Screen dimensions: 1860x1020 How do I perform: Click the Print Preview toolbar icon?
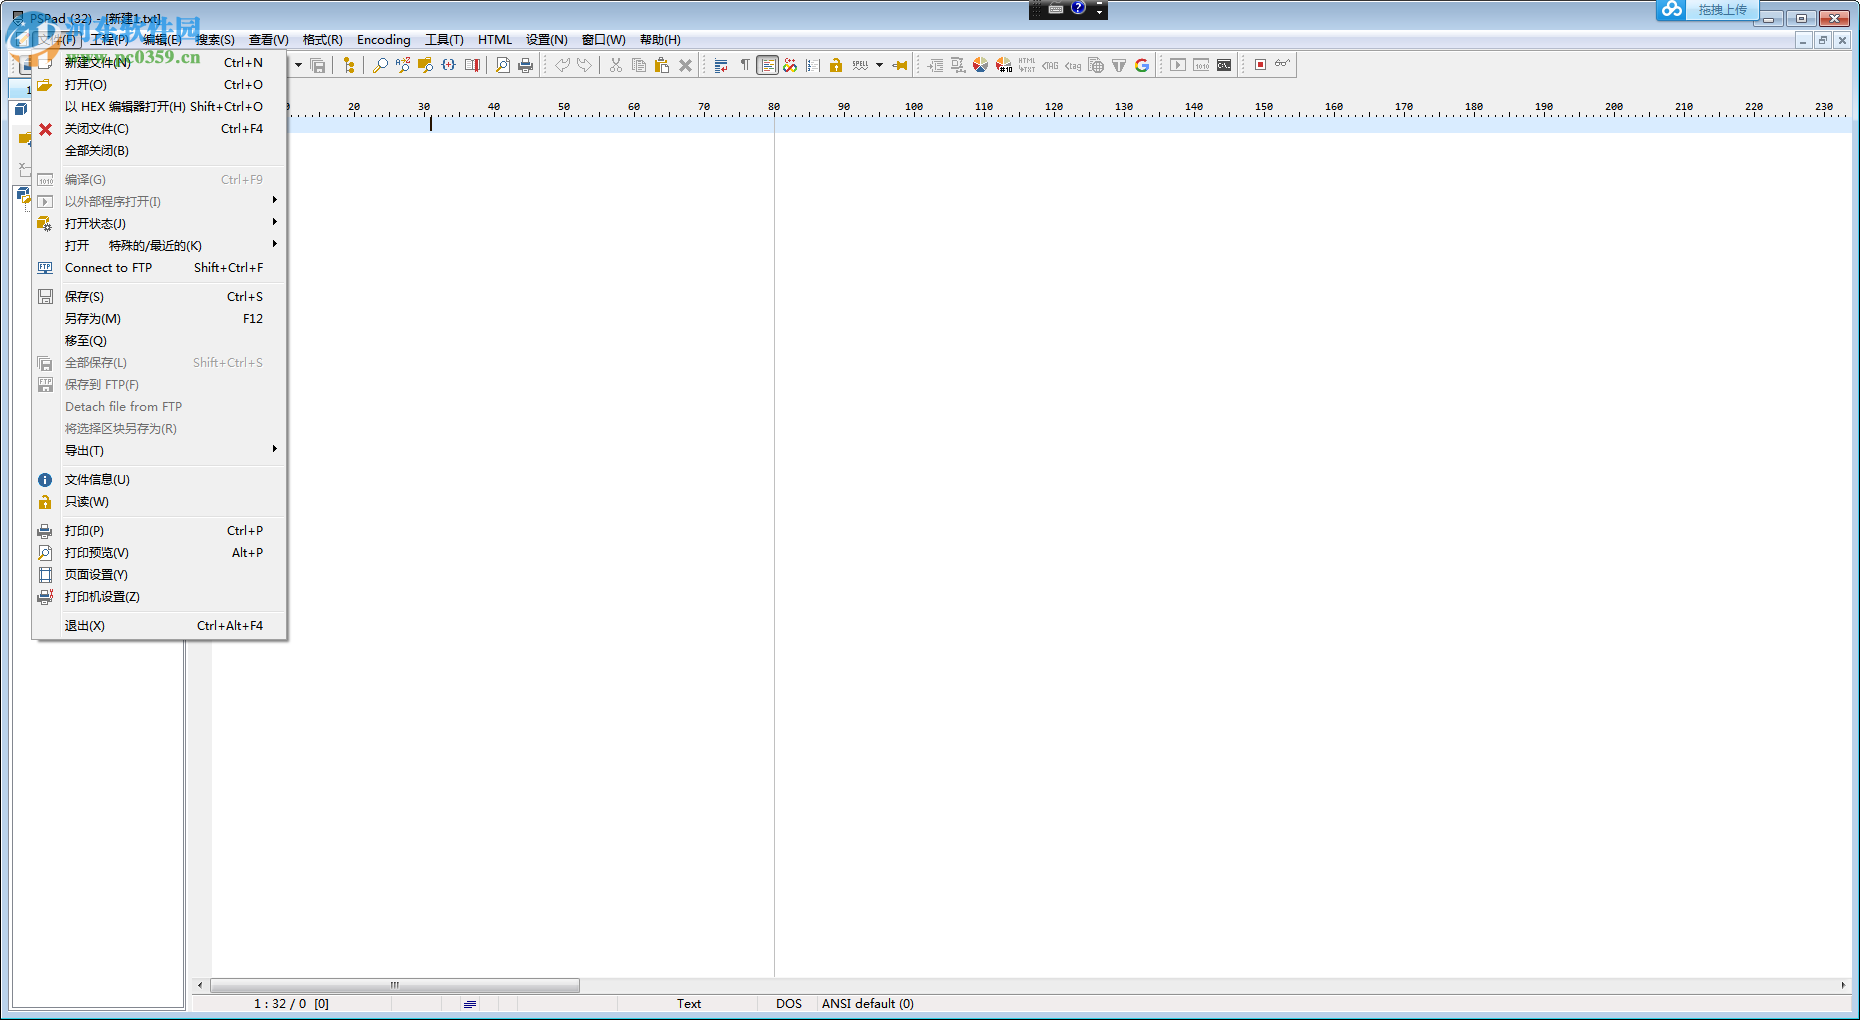click(503, 66)
